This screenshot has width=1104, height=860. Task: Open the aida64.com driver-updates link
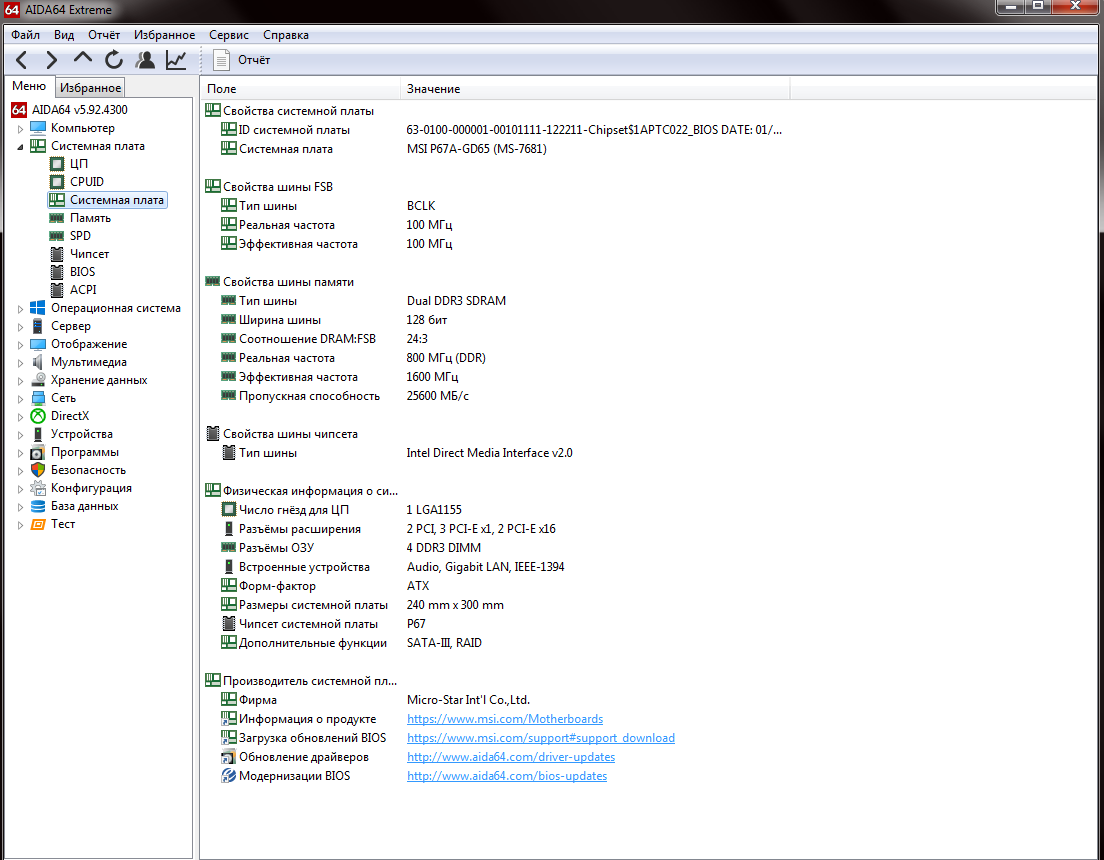pos(510,757)
